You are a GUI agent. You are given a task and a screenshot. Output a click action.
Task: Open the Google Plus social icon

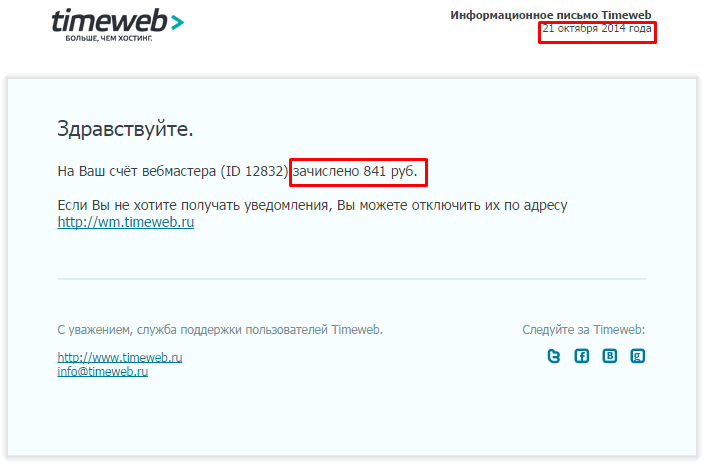point(637,356)
